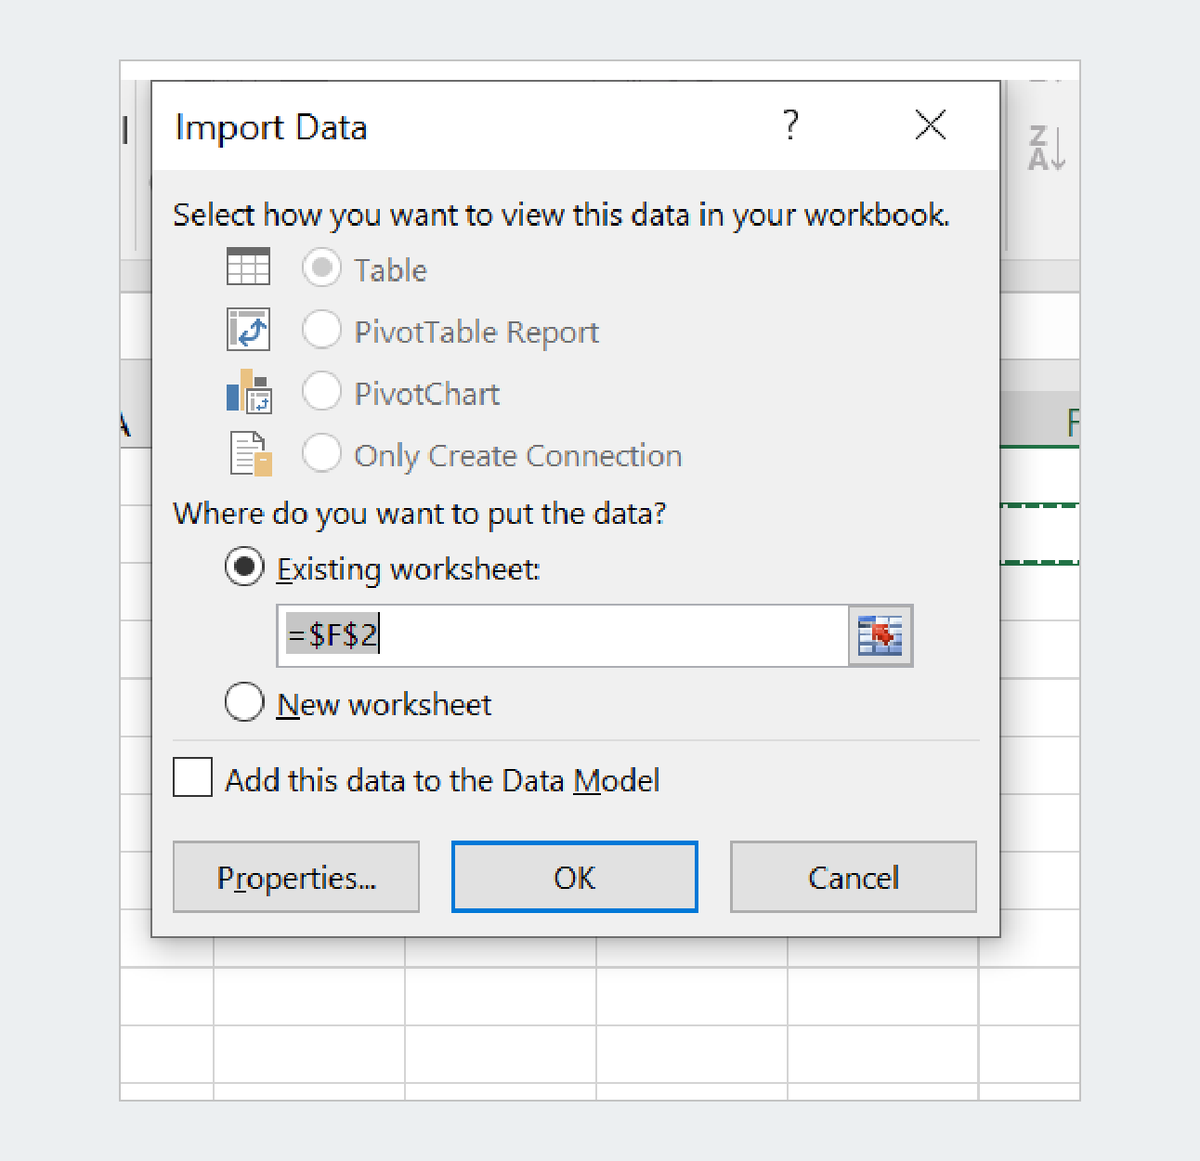Close the Import Data dialog with X

[x=930, y=125]
